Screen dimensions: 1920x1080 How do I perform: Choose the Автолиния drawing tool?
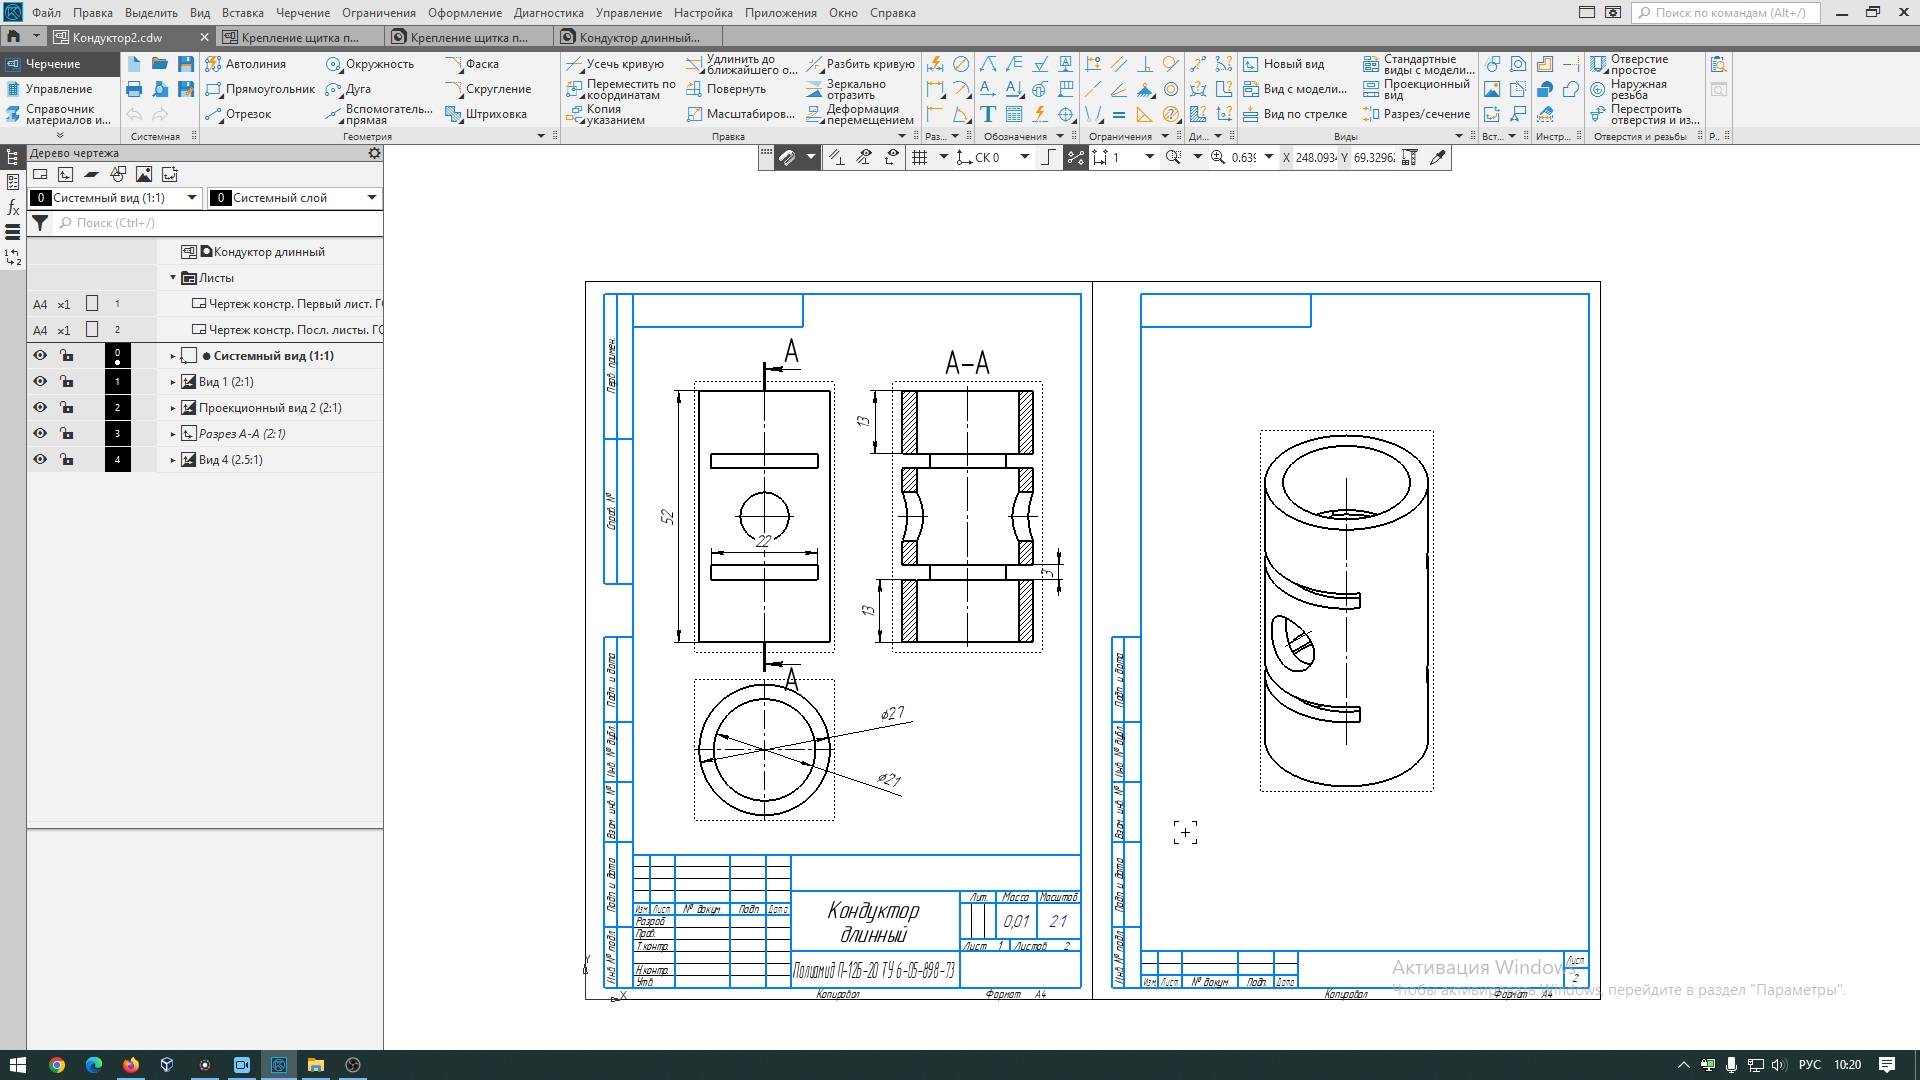[246, 64]
